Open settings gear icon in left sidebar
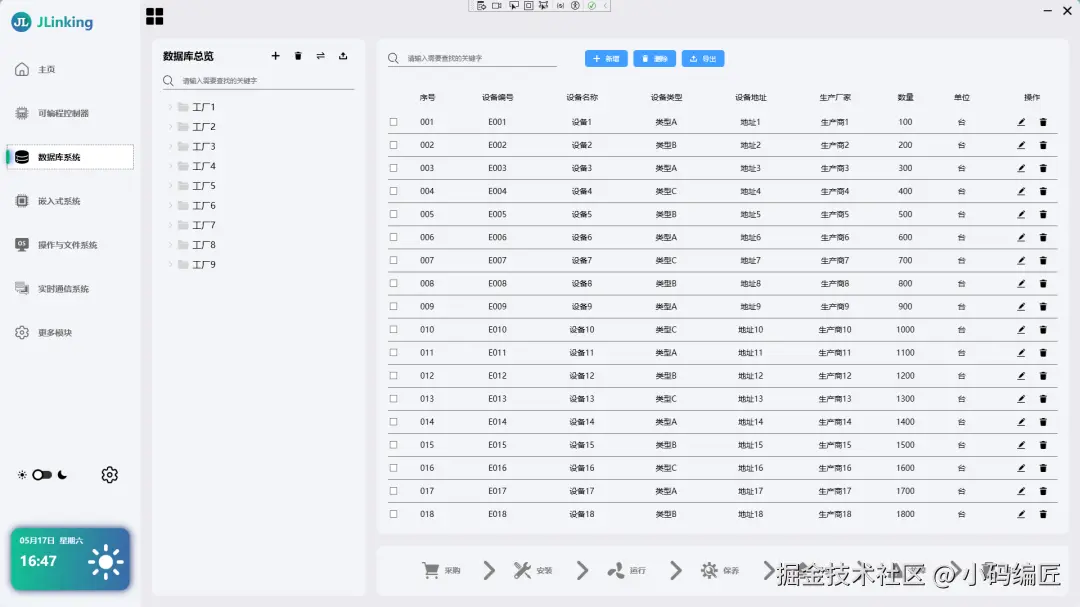Image resolution: width=1080 pixels, height=607 pixels. tap(110, 475)
